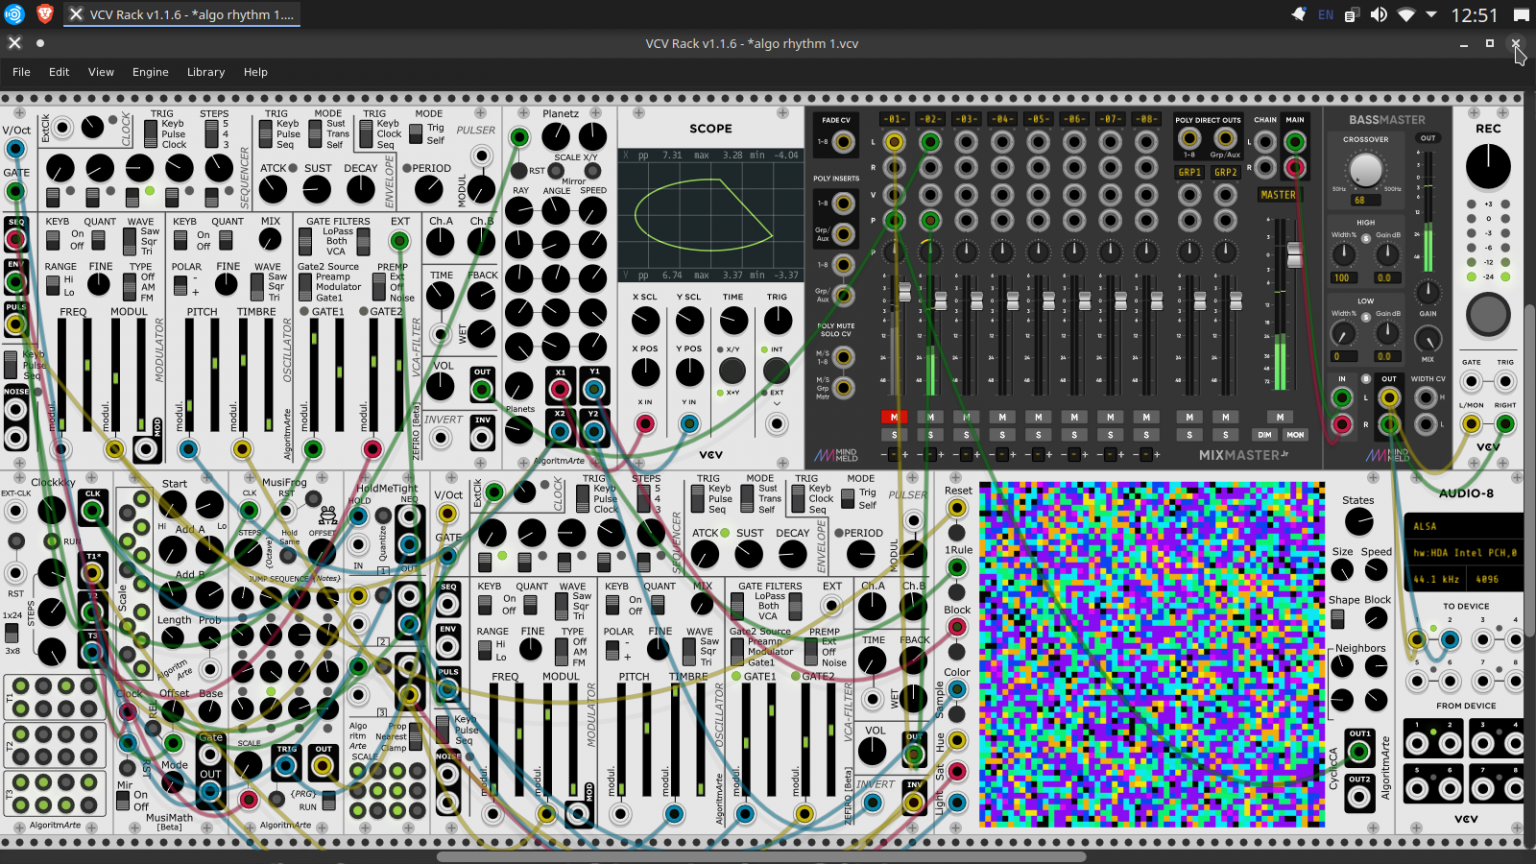1536x864 pixels.
Task: Flip the Shape switch on CyclicCA
Action: coord(1338,618)
